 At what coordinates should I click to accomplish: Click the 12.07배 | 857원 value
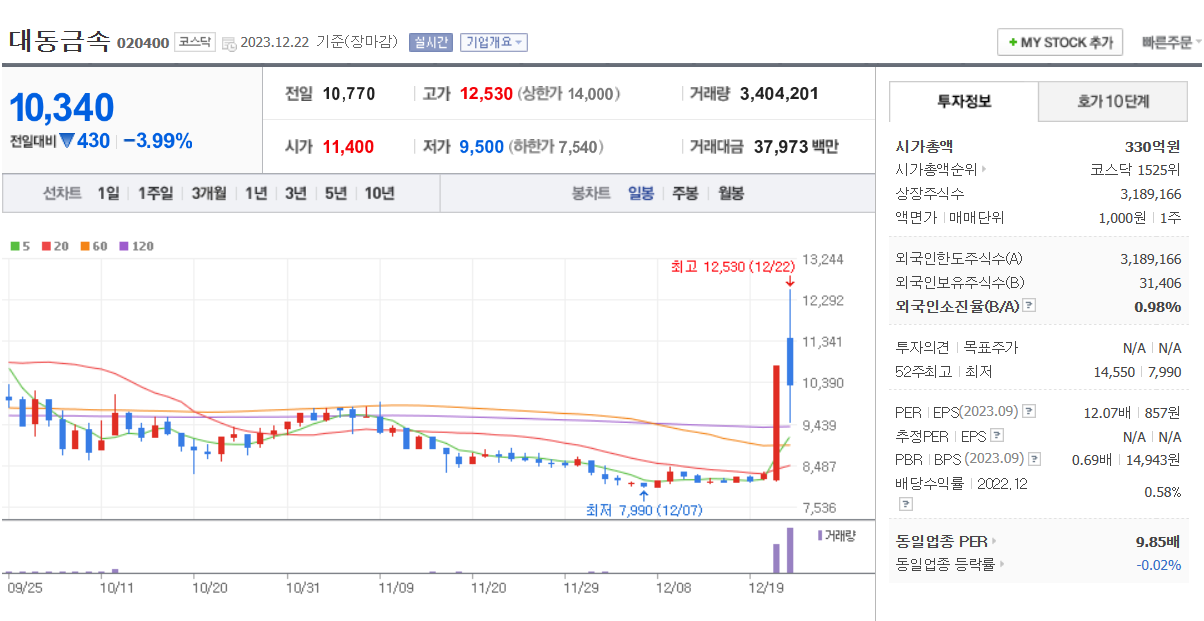coord(1132,412)
